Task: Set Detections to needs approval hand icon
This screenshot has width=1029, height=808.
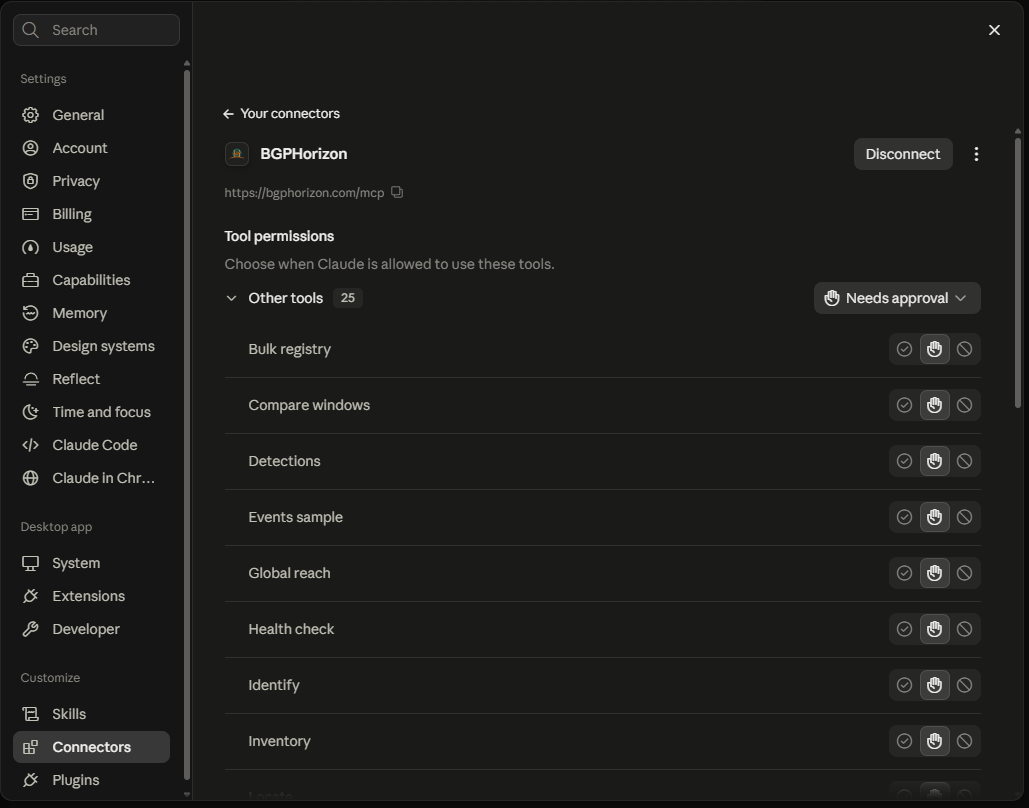Action: [x=934, y=461]
